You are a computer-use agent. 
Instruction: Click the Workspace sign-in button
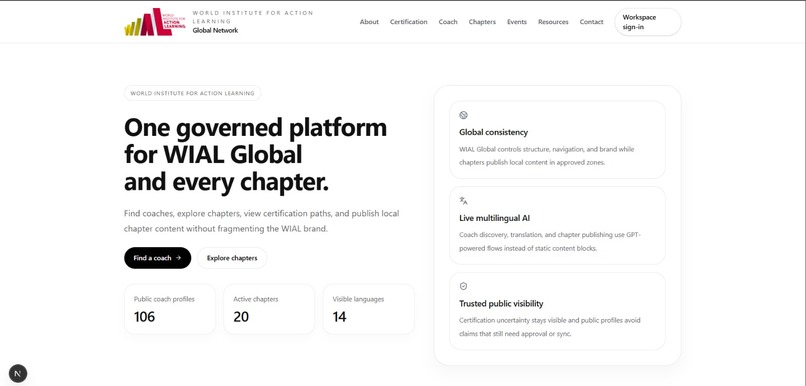pos(648,22)
